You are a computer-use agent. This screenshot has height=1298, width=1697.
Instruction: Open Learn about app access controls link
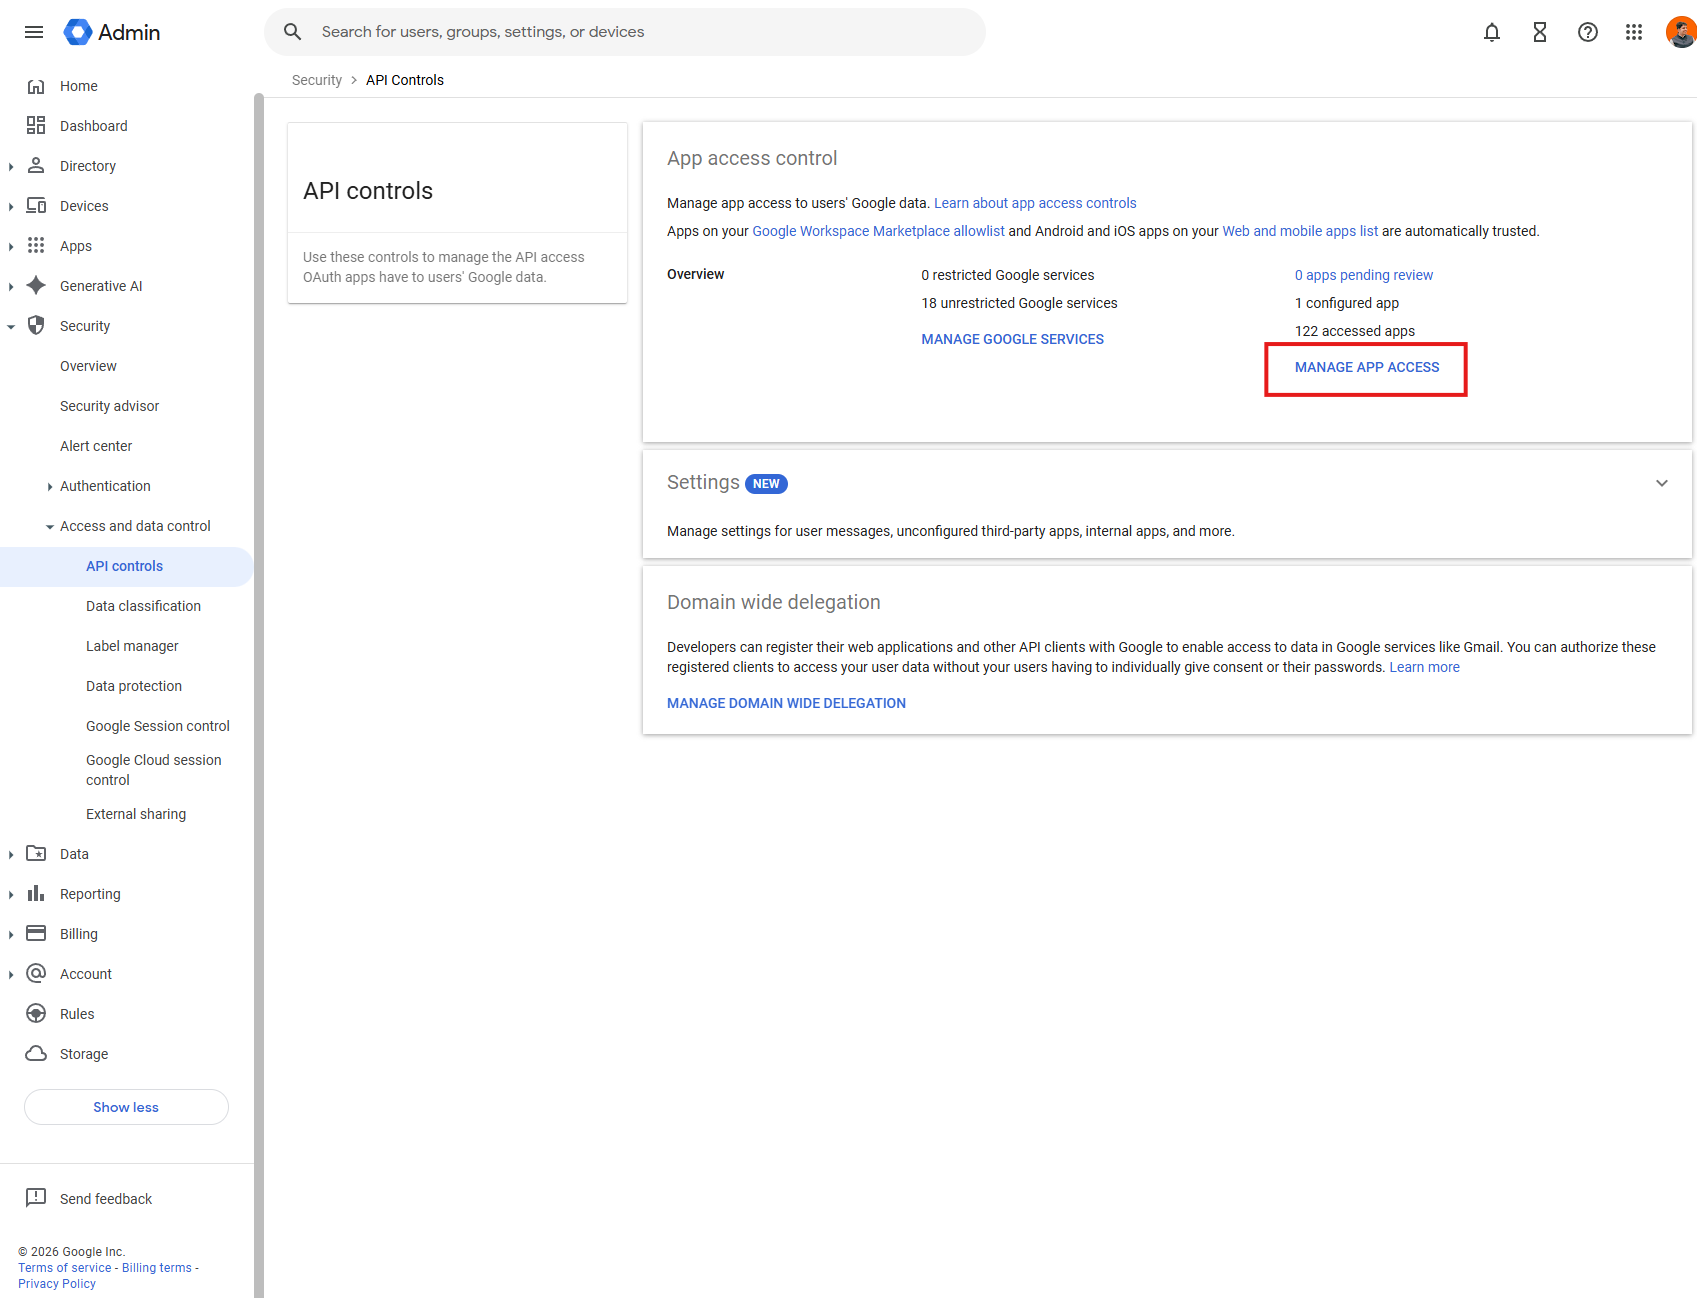tap(1035, 203)
